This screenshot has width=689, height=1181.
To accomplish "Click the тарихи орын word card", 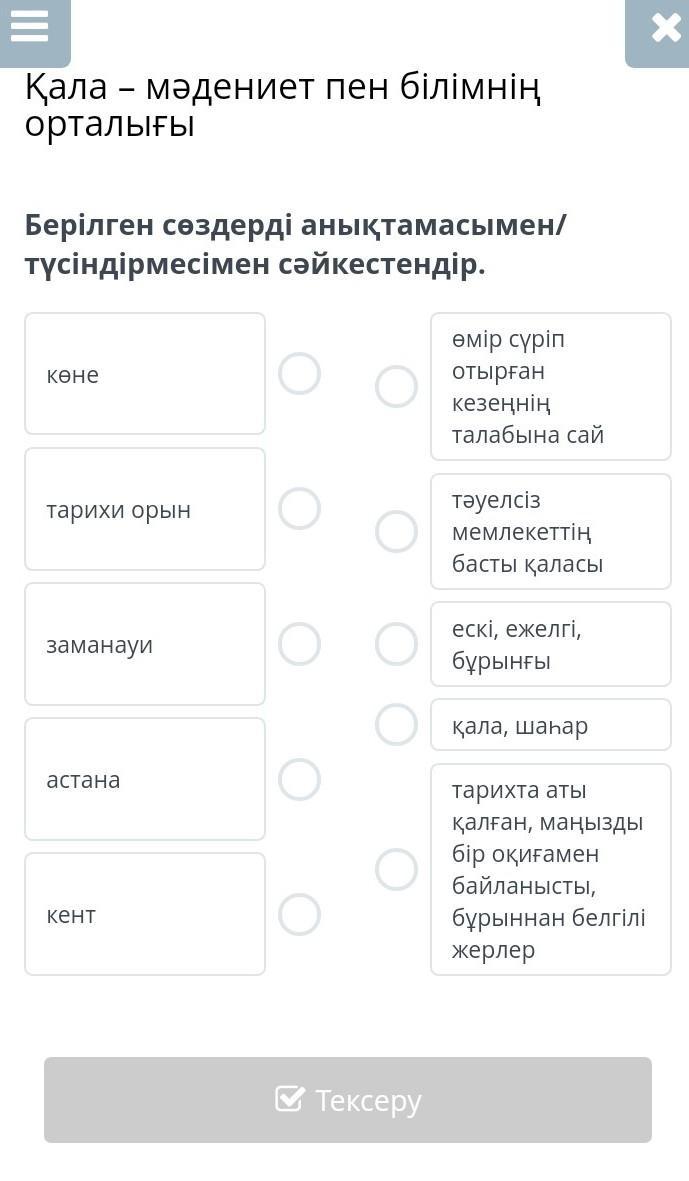I will pyautogui.click(x=145, y=509).
